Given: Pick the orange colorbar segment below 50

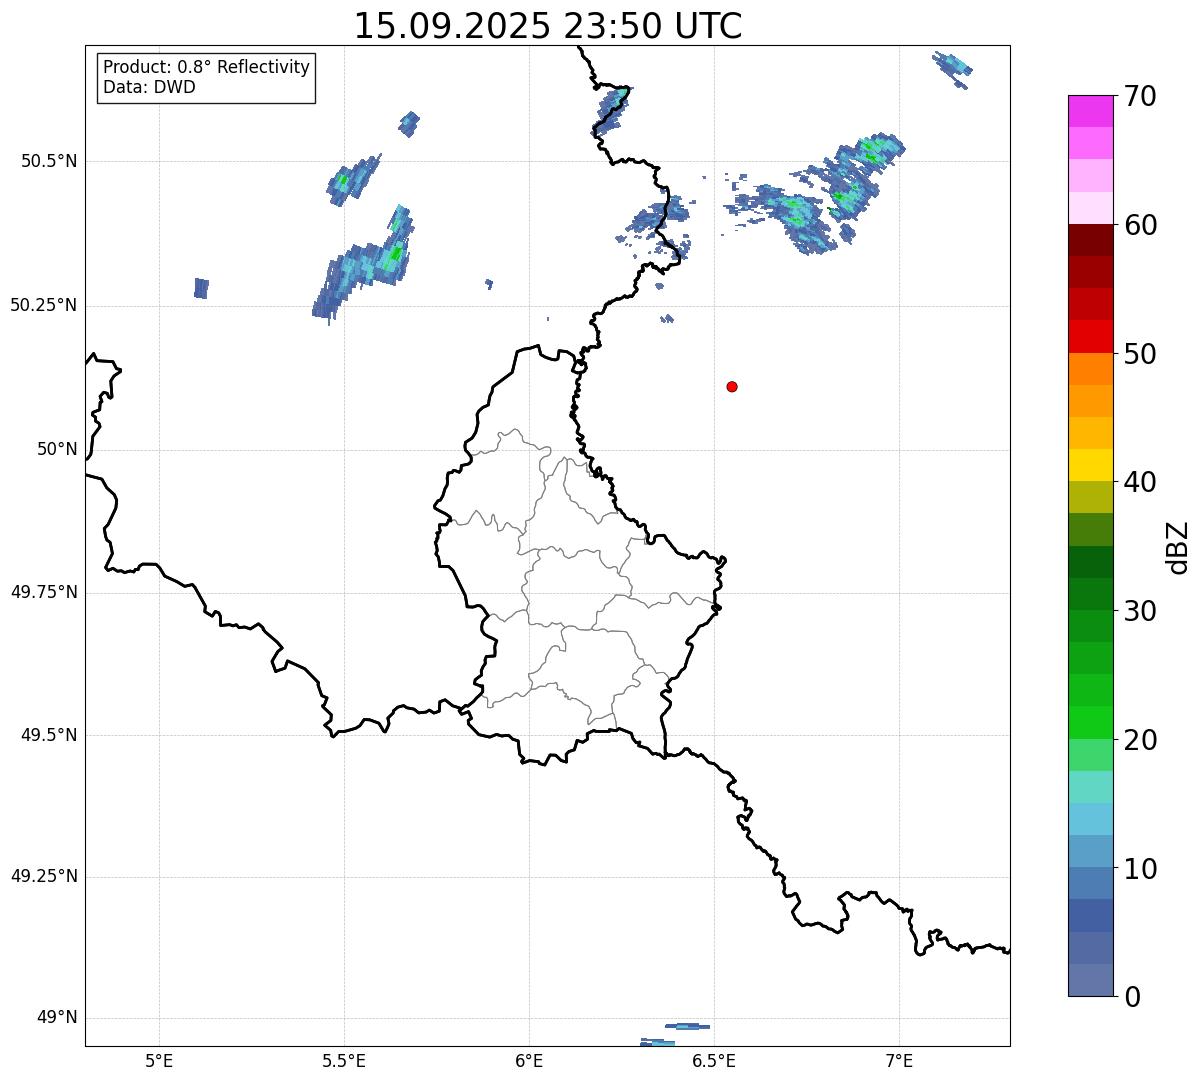Looking at the screenshot, I should [x=1090, y=369].
